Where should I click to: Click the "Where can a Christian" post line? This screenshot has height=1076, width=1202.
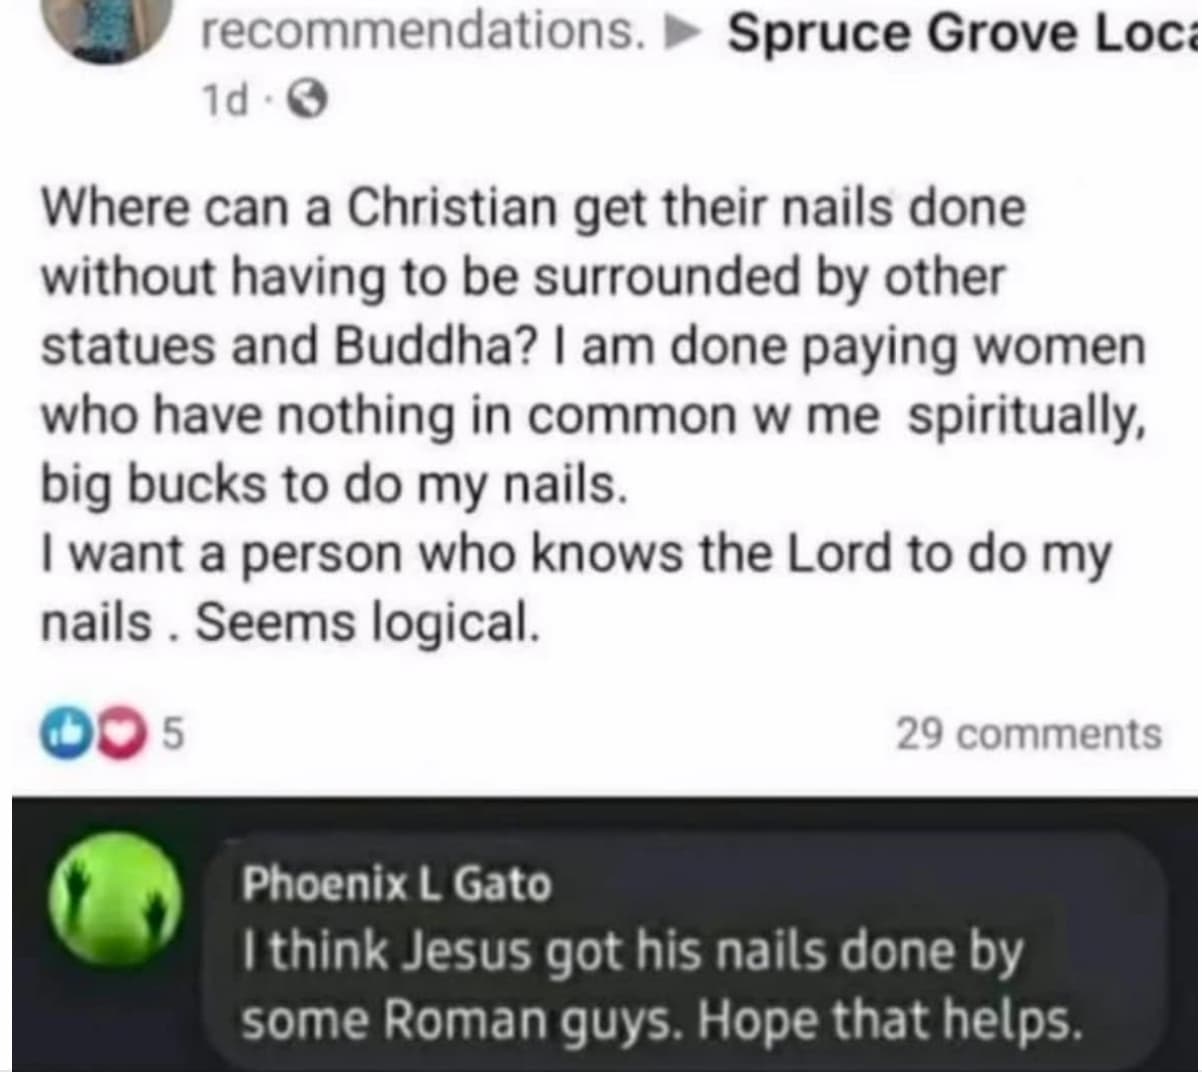(x=534, y=209)
